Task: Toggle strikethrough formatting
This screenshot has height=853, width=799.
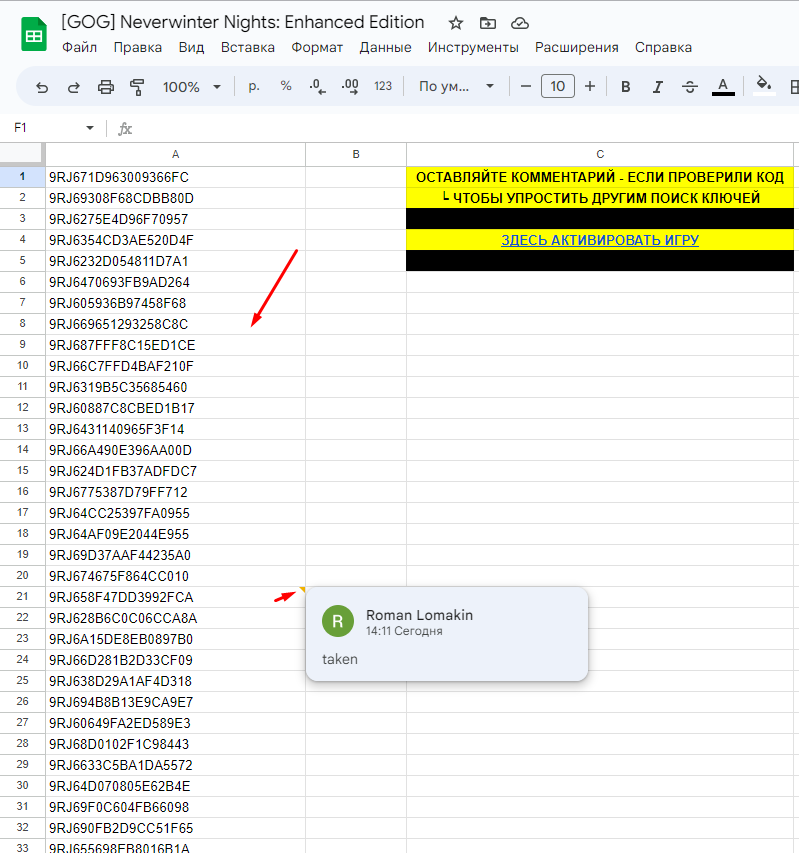Action: click(x=689, y=87)
